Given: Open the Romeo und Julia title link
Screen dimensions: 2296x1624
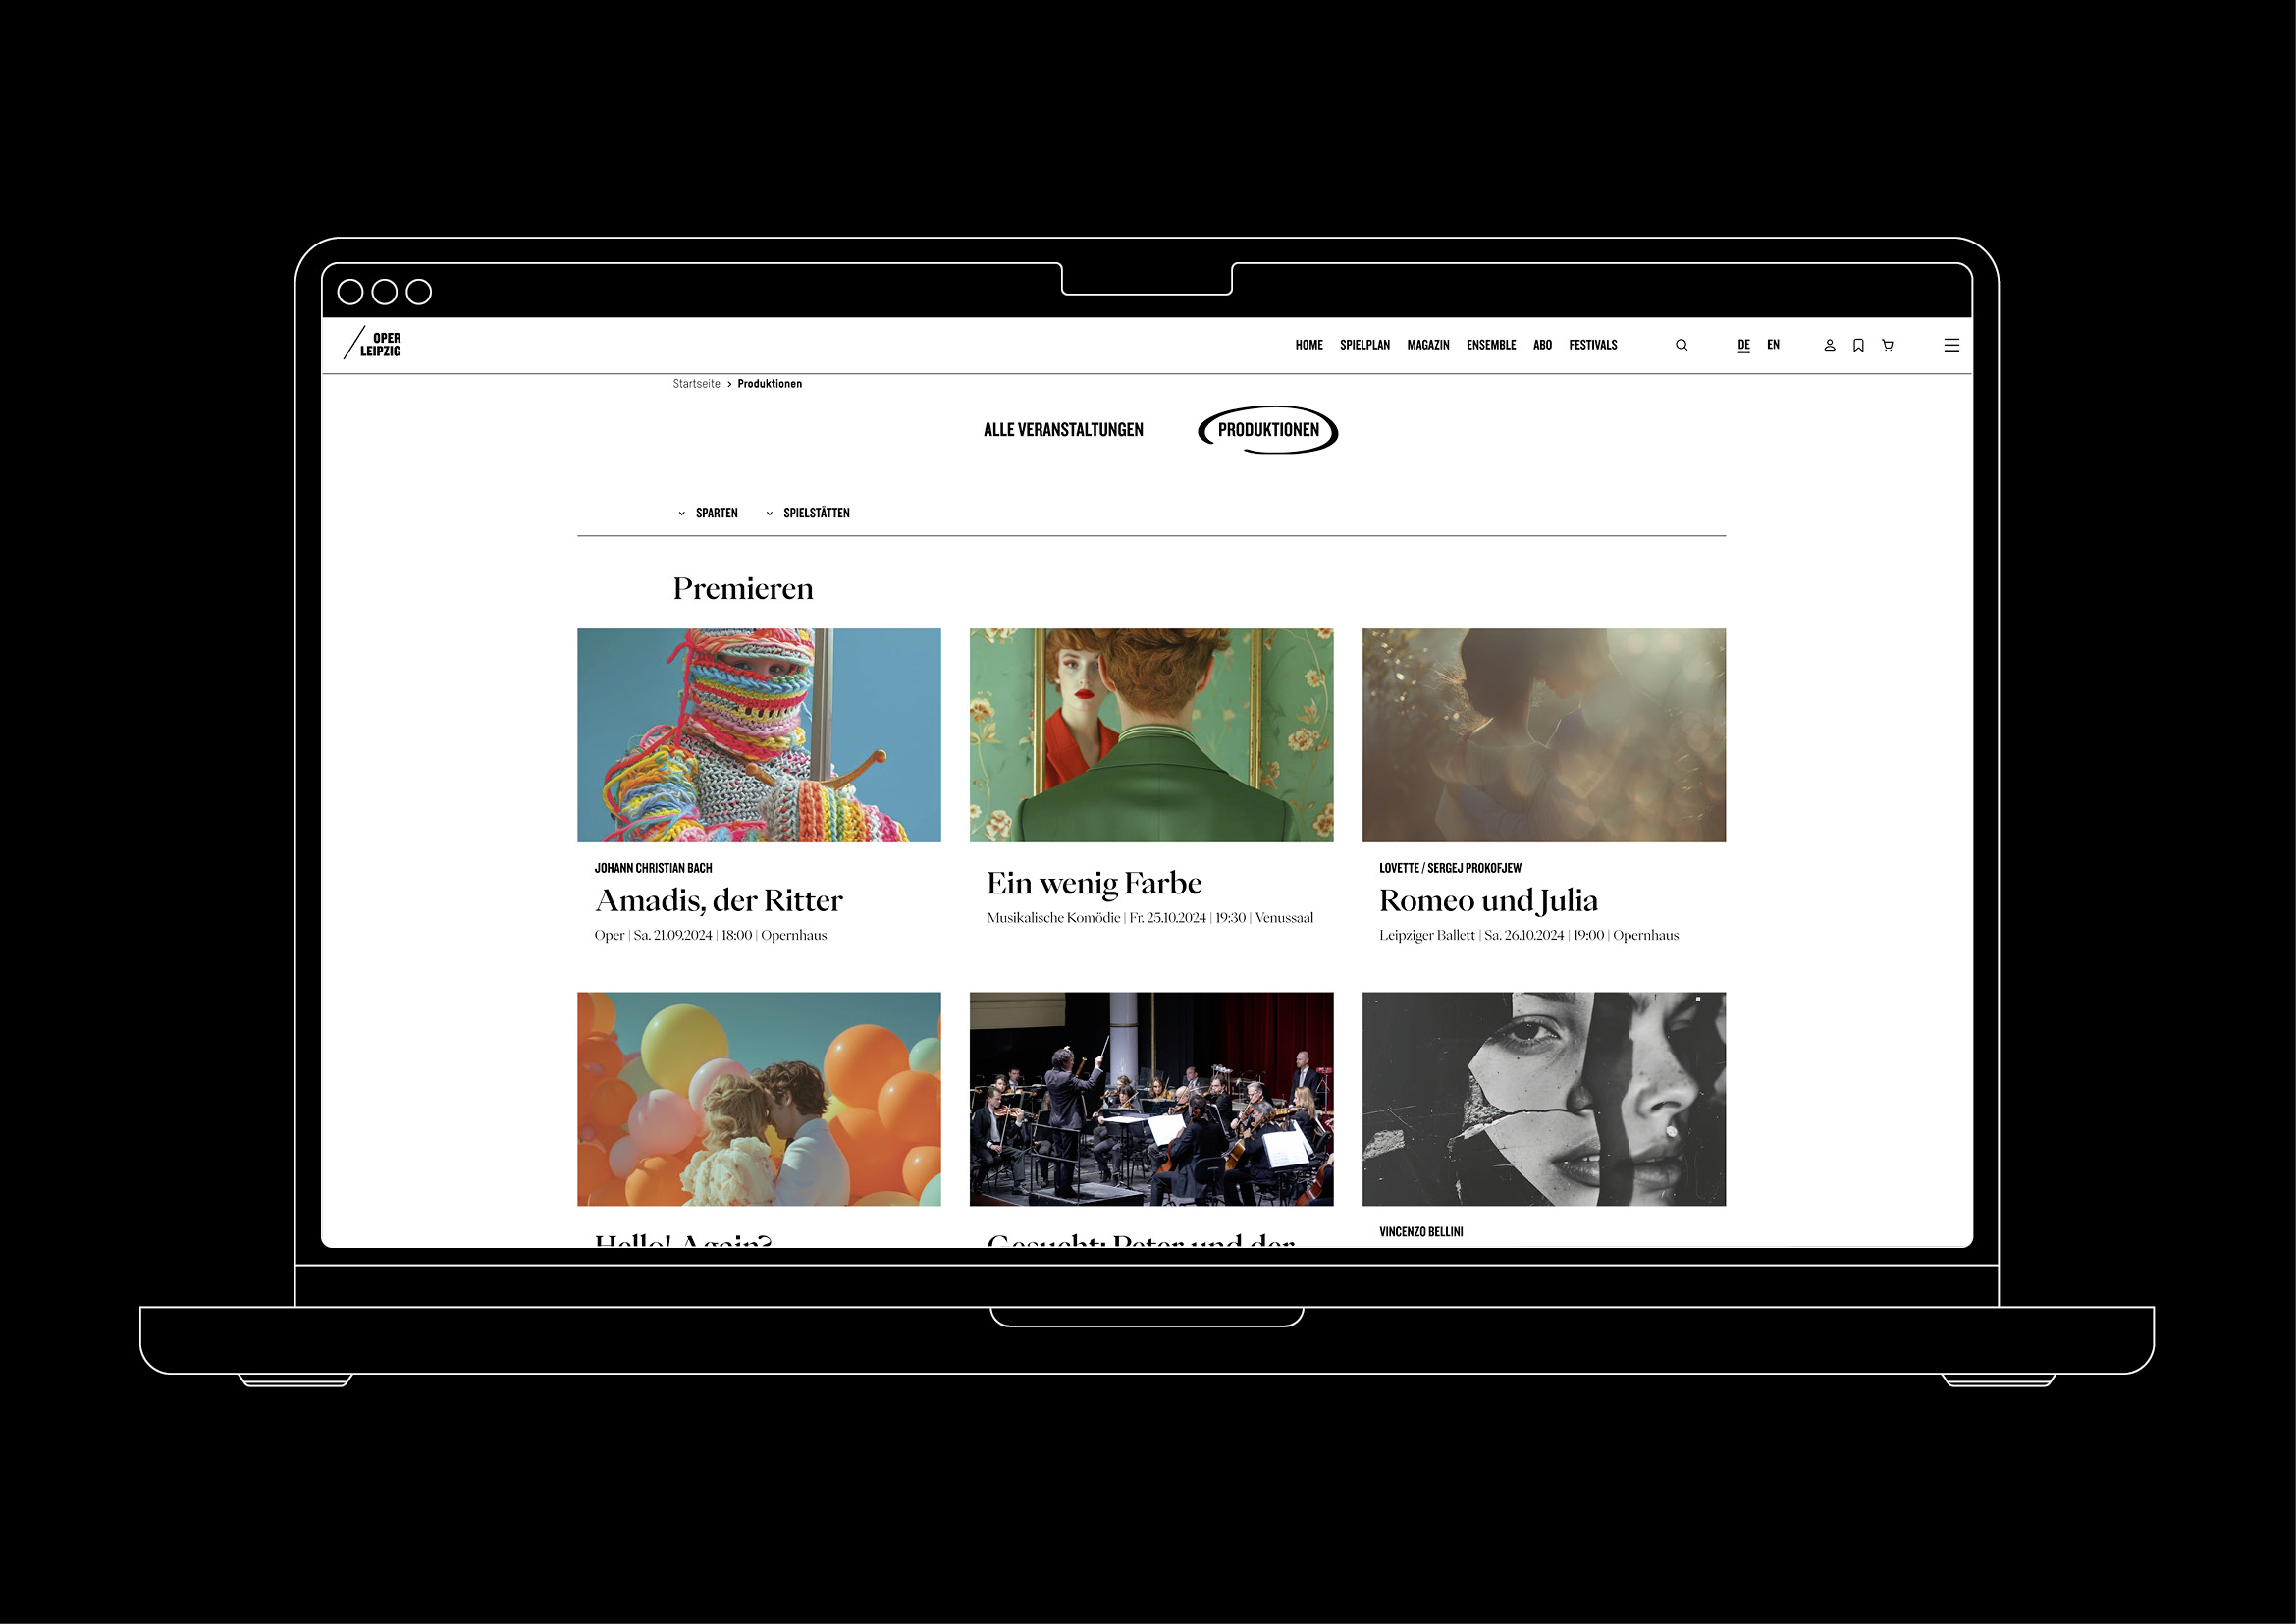Looking at the screenshot, I should 1487,901.
